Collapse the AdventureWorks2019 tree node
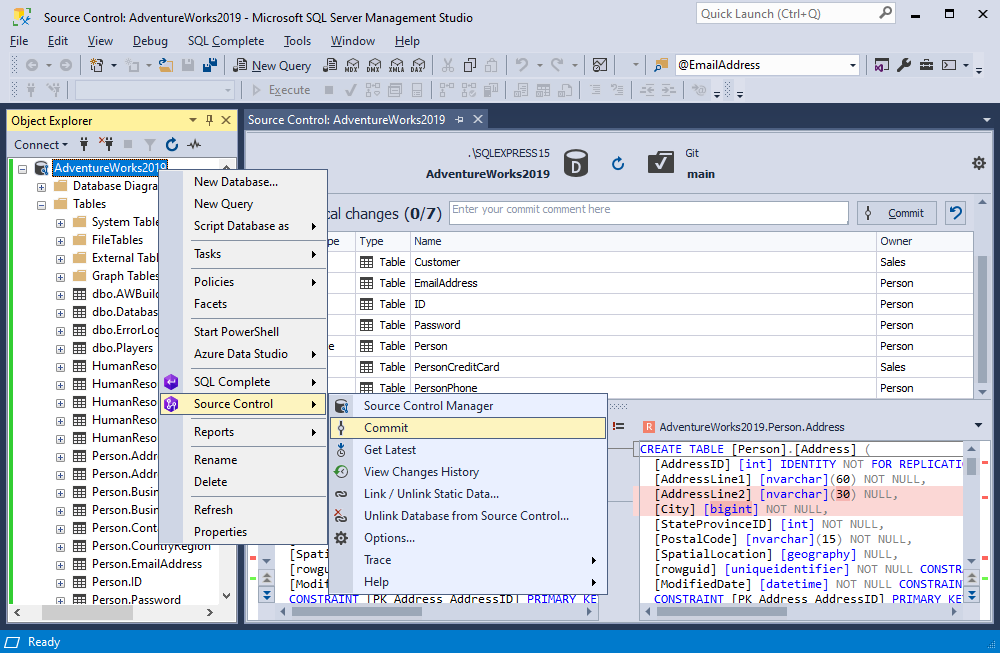This screenshot has height=653, width=1000. pos(22,169)
